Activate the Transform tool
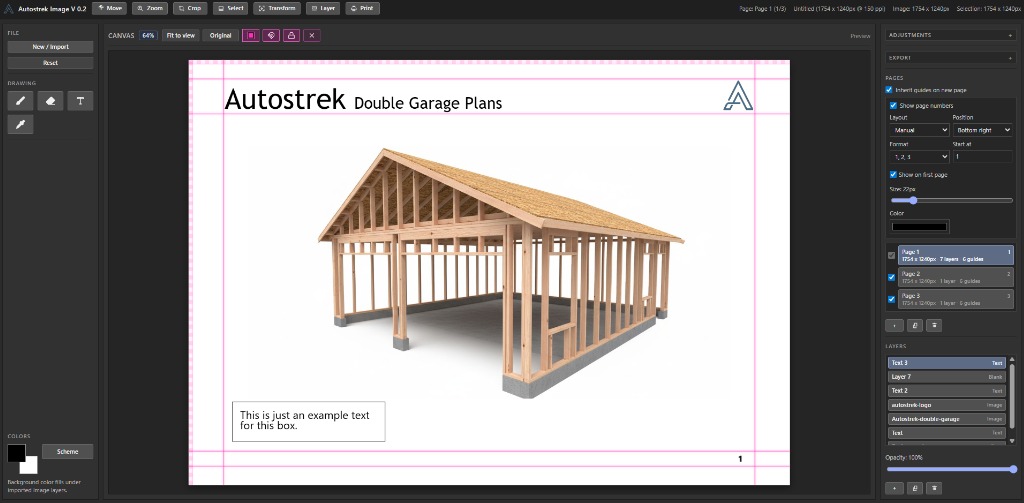 tap(277, 8)
